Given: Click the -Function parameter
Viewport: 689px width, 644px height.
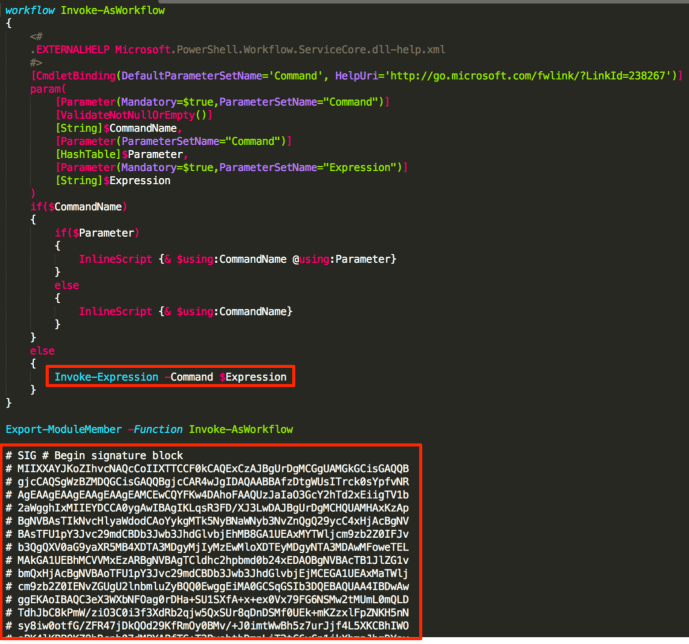Looking at the screenshot, I should click(154, 429).
